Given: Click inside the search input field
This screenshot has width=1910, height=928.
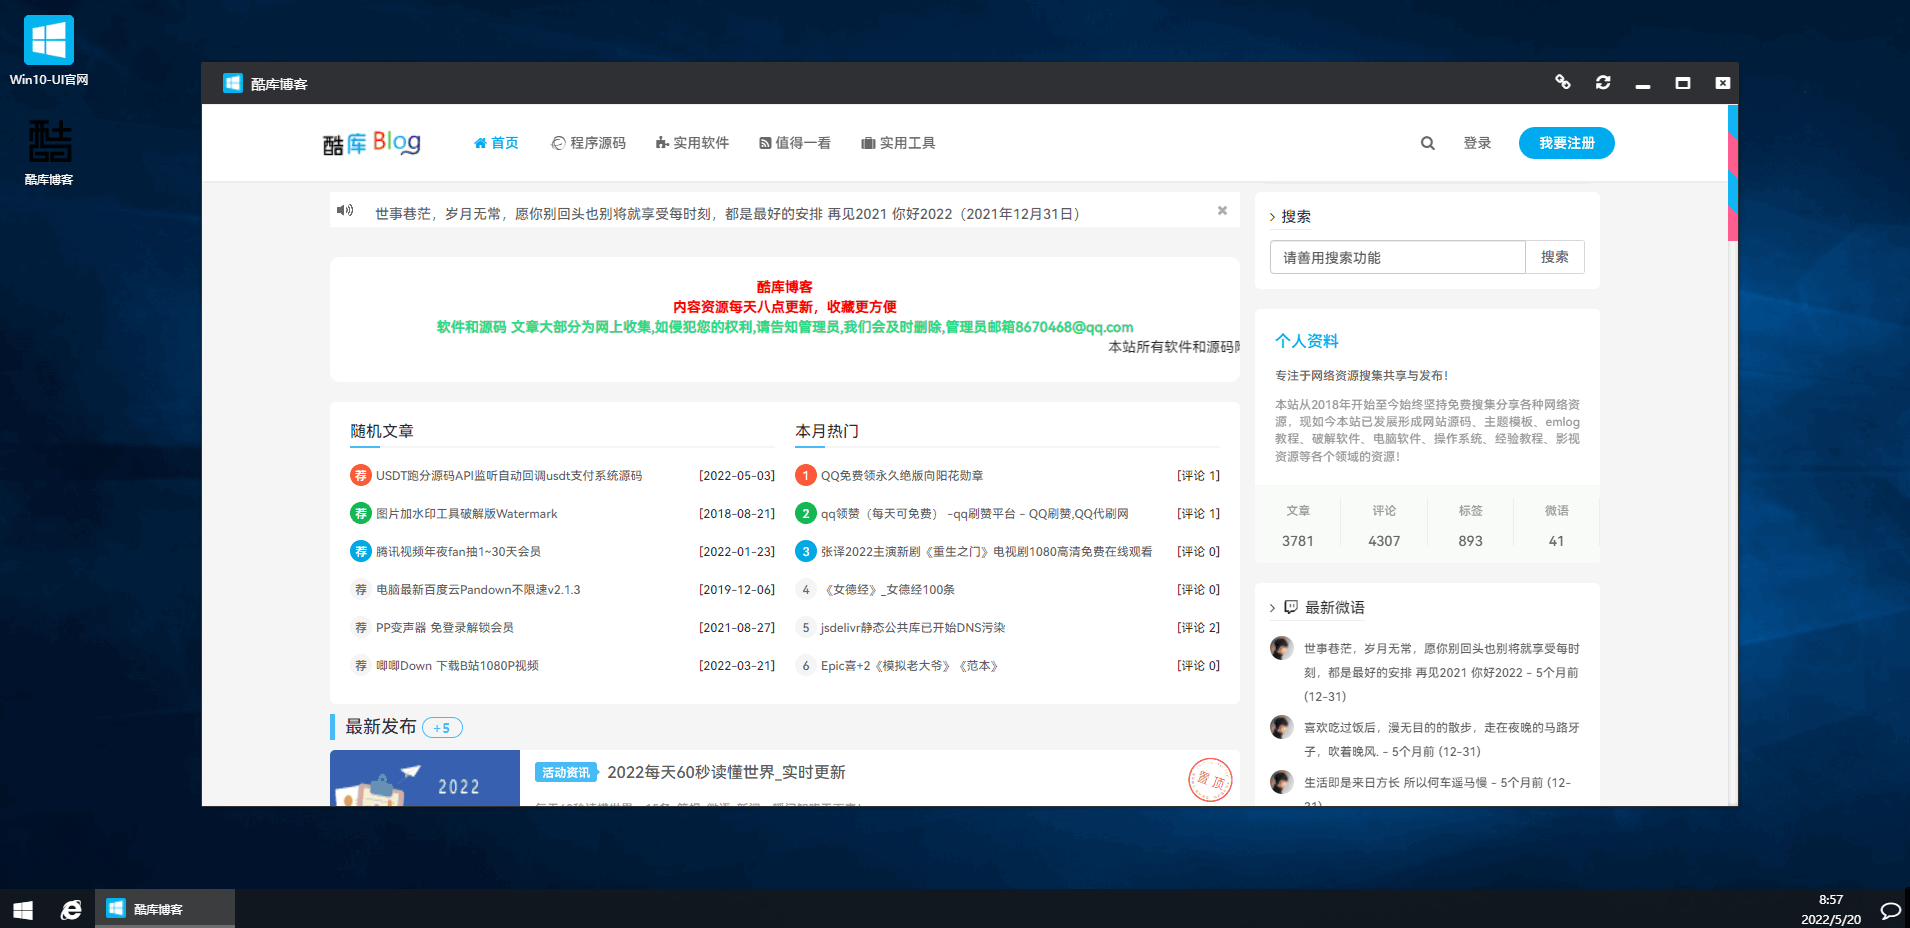Looking at the screenshot, I should coord(1396,257).
